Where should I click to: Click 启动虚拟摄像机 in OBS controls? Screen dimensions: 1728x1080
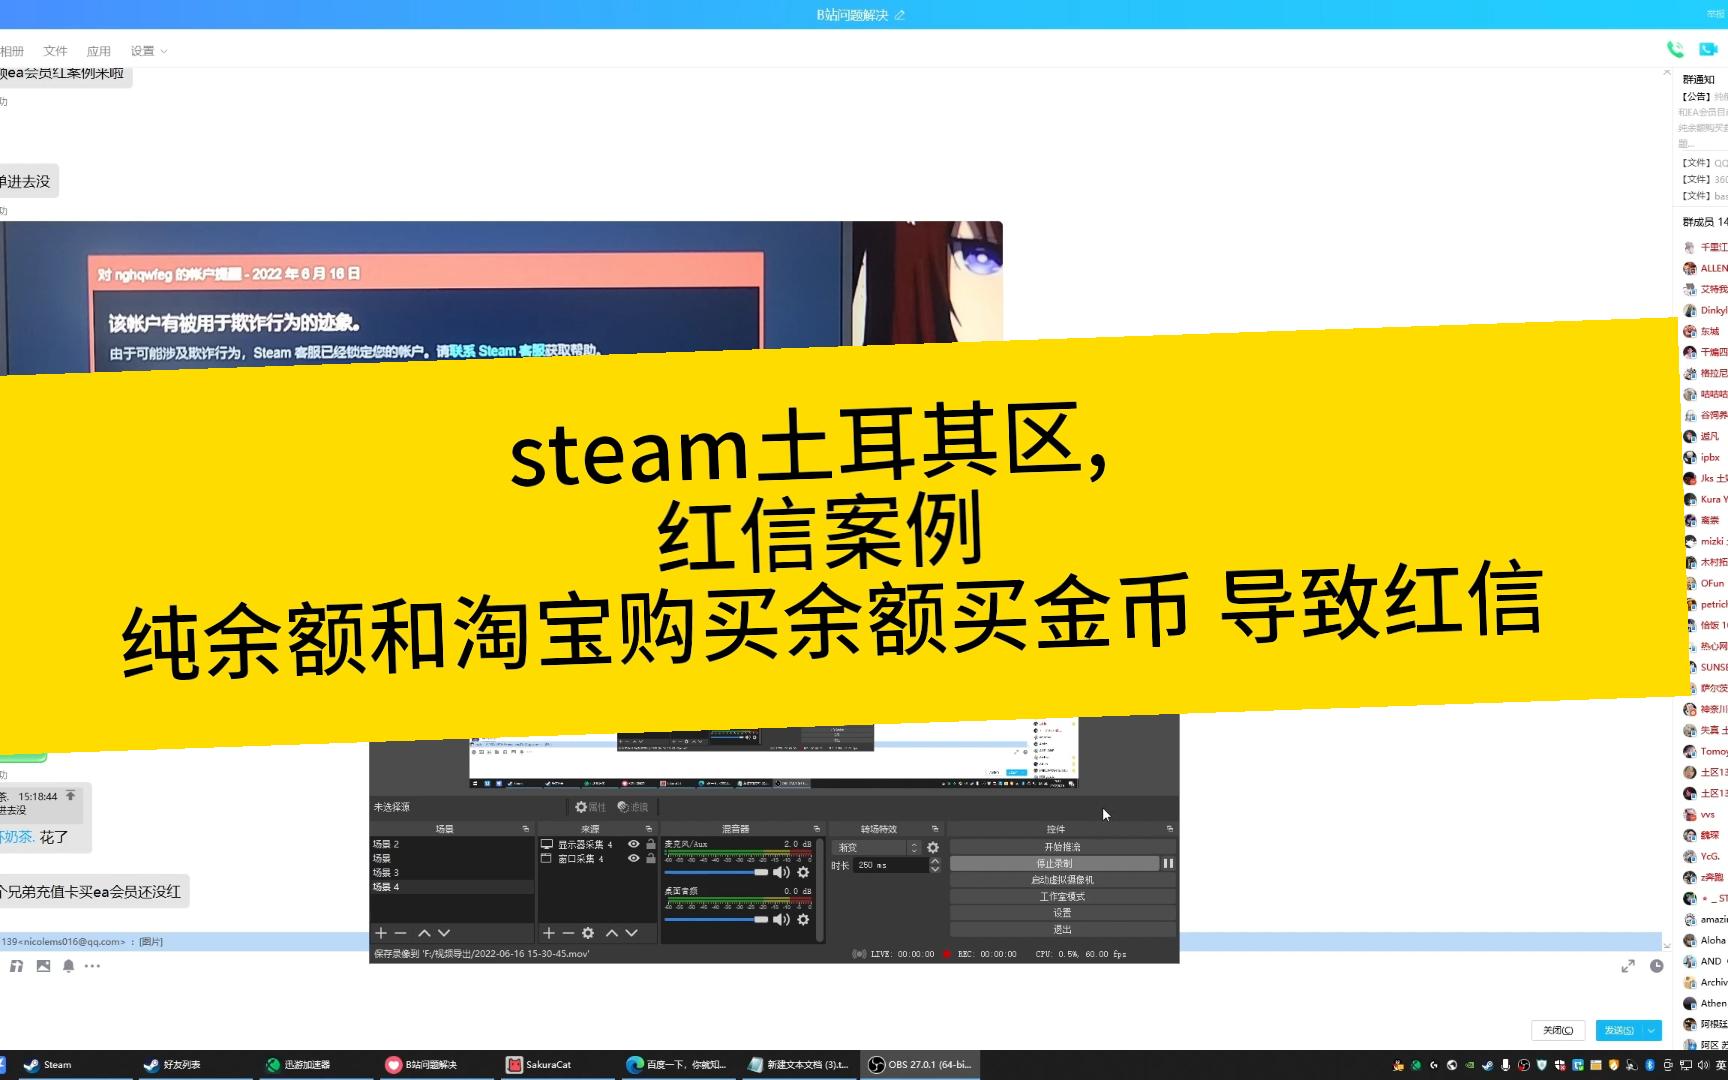tap(1062, 880)
